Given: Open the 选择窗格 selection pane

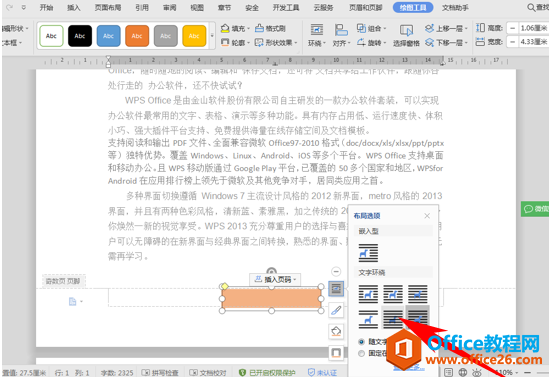Looking at the screenshot, I should point(406,35).
